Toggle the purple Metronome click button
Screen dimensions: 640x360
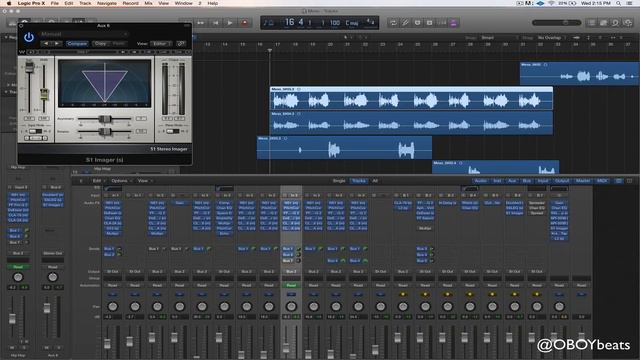[x=453, y=23]
